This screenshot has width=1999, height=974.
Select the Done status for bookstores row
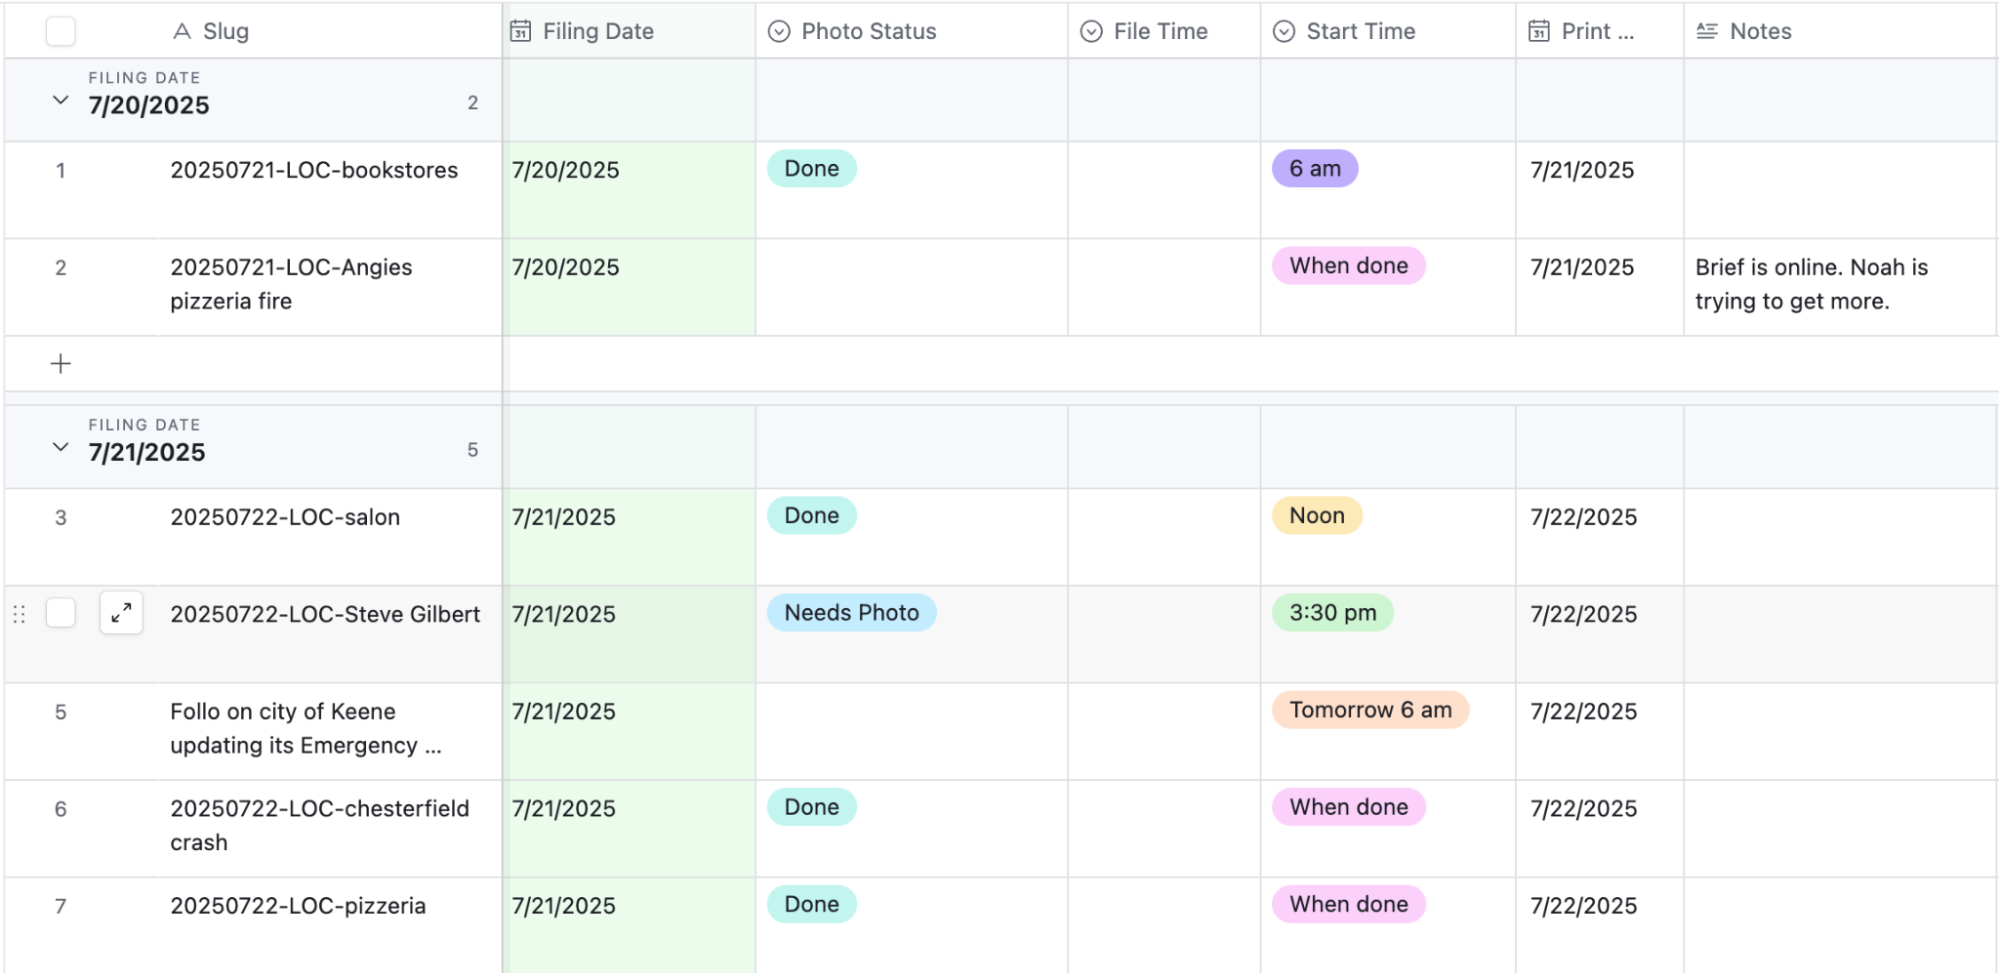tap(812, 168)
